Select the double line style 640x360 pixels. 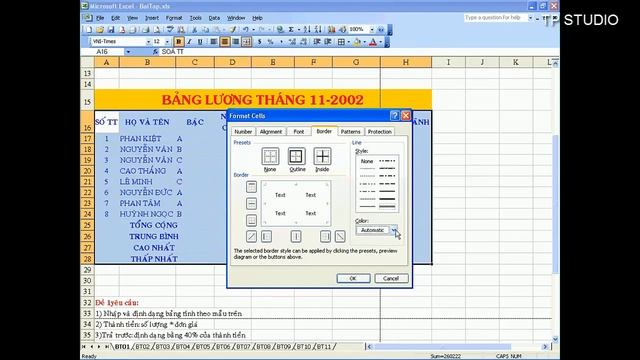point(387,207)
